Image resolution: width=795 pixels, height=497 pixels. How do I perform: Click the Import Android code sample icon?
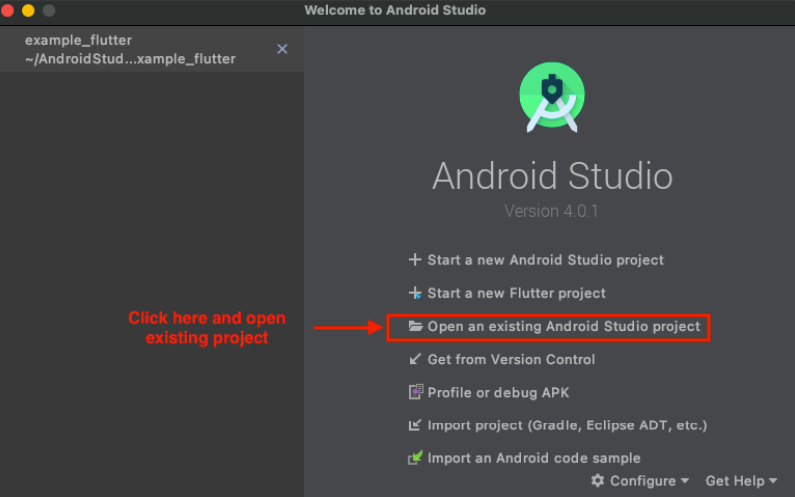(x=415, y=458)
